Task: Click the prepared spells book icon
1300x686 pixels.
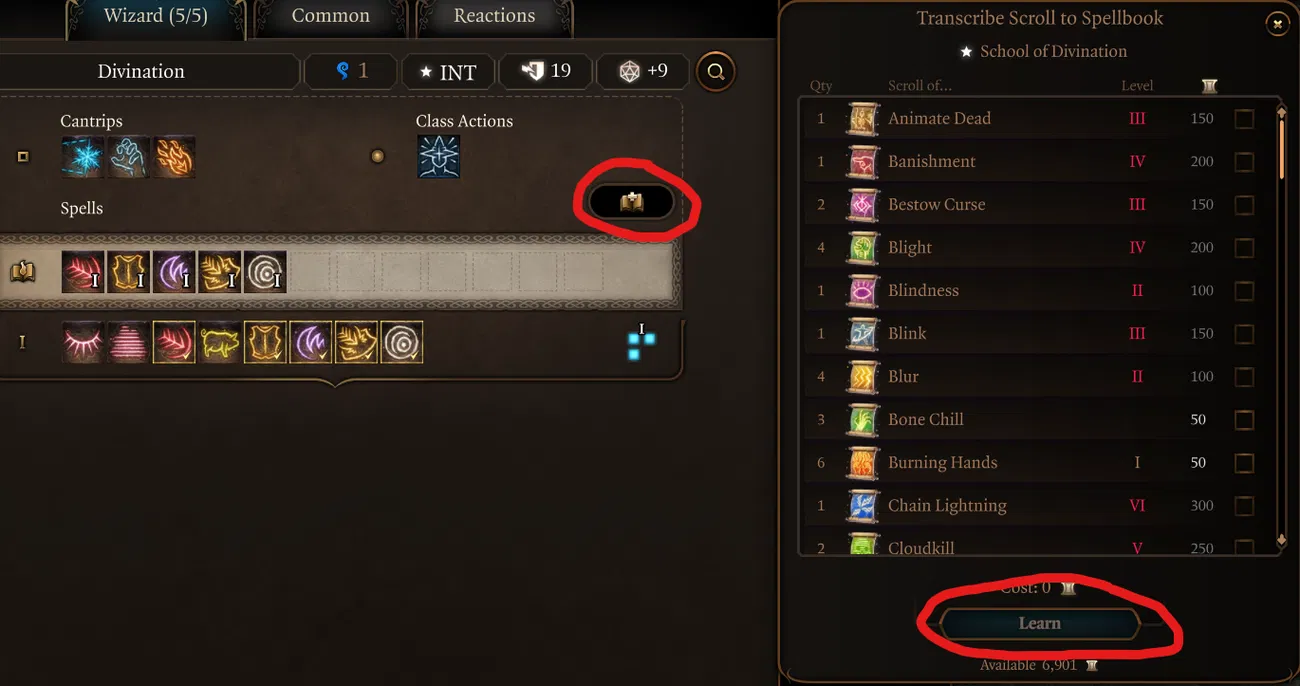Action: (x=22, y=271)
